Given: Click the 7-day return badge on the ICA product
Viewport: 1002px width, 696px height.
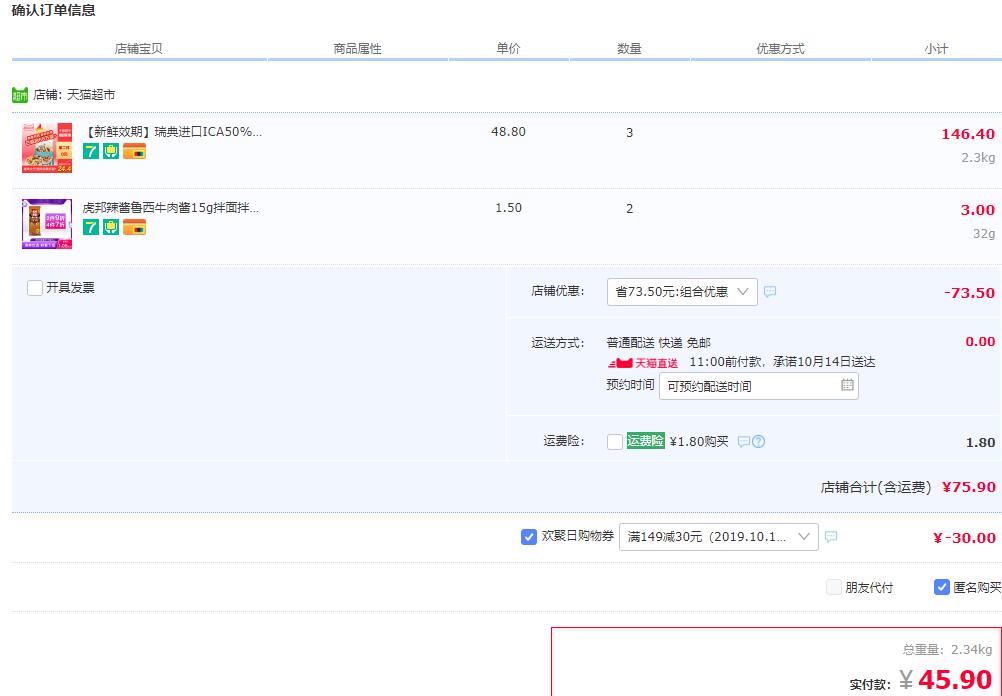Looking at the screenshot, I should pyautogui.click(x=91, y=151).
